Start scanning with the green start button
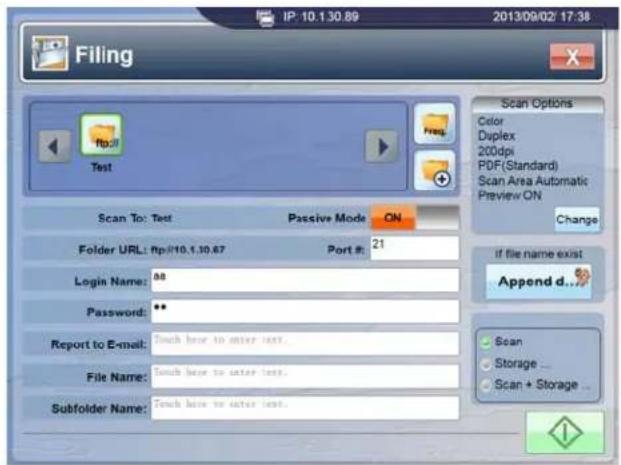The width and height of the screenshot is (621, 465). click(565, 433)
